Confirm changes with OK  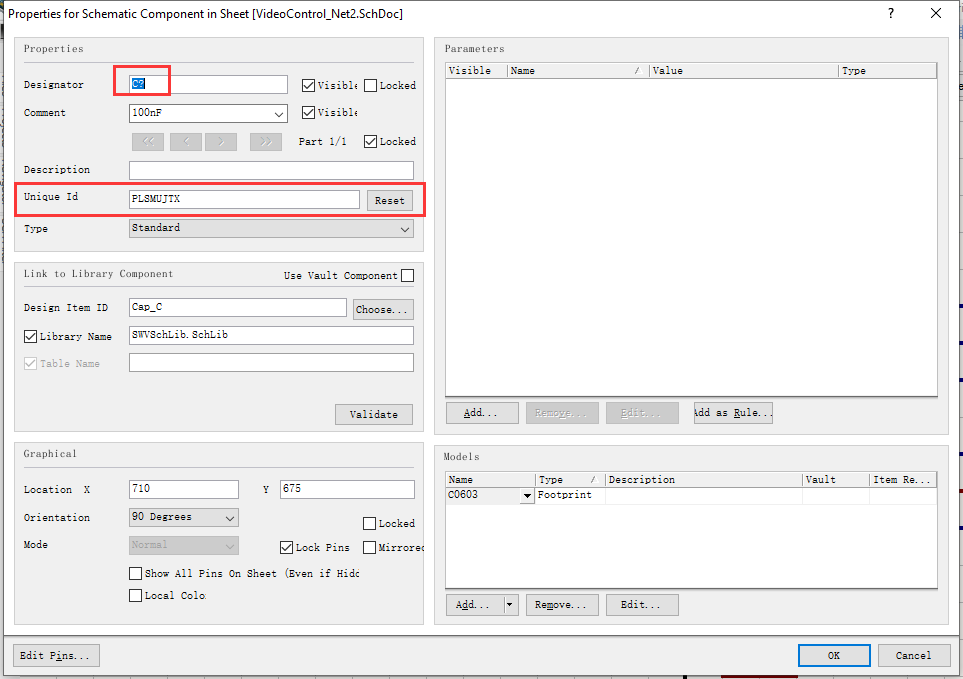[x=833, y=655]
